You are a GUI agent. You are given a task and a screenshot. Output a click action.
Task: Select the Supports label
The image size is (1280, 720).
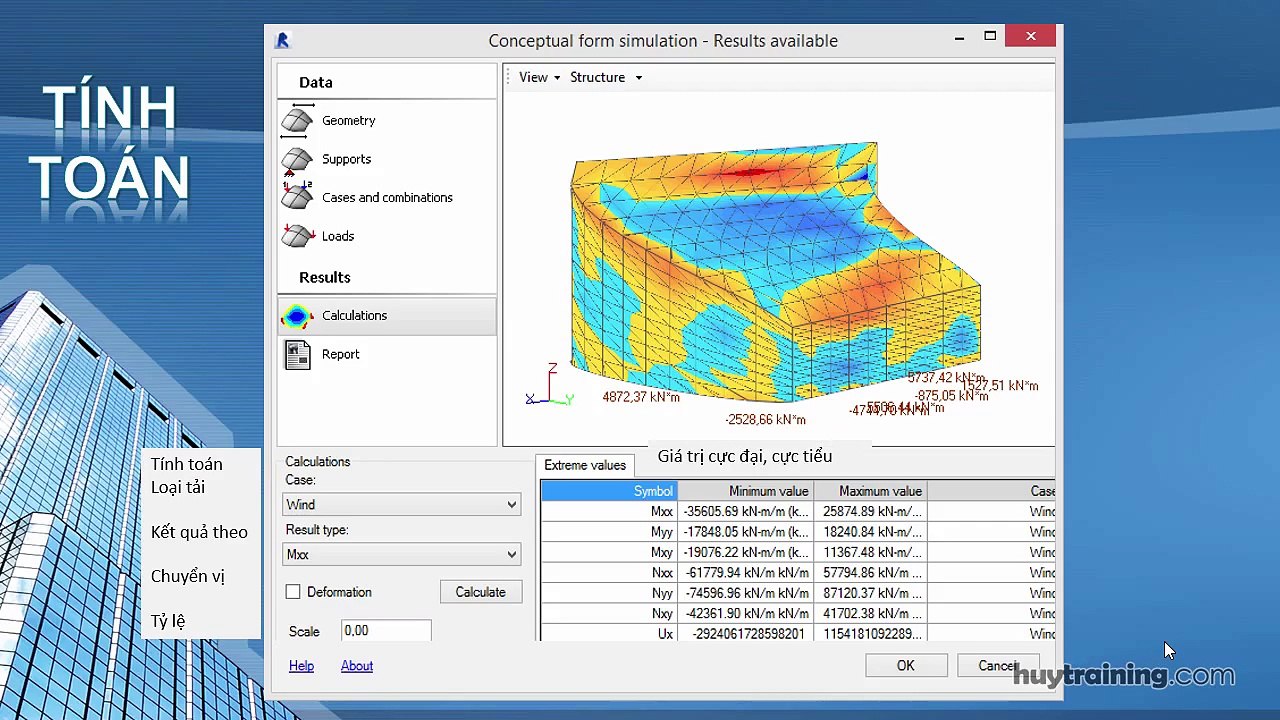pyautogui.click(x=346, y=159)
